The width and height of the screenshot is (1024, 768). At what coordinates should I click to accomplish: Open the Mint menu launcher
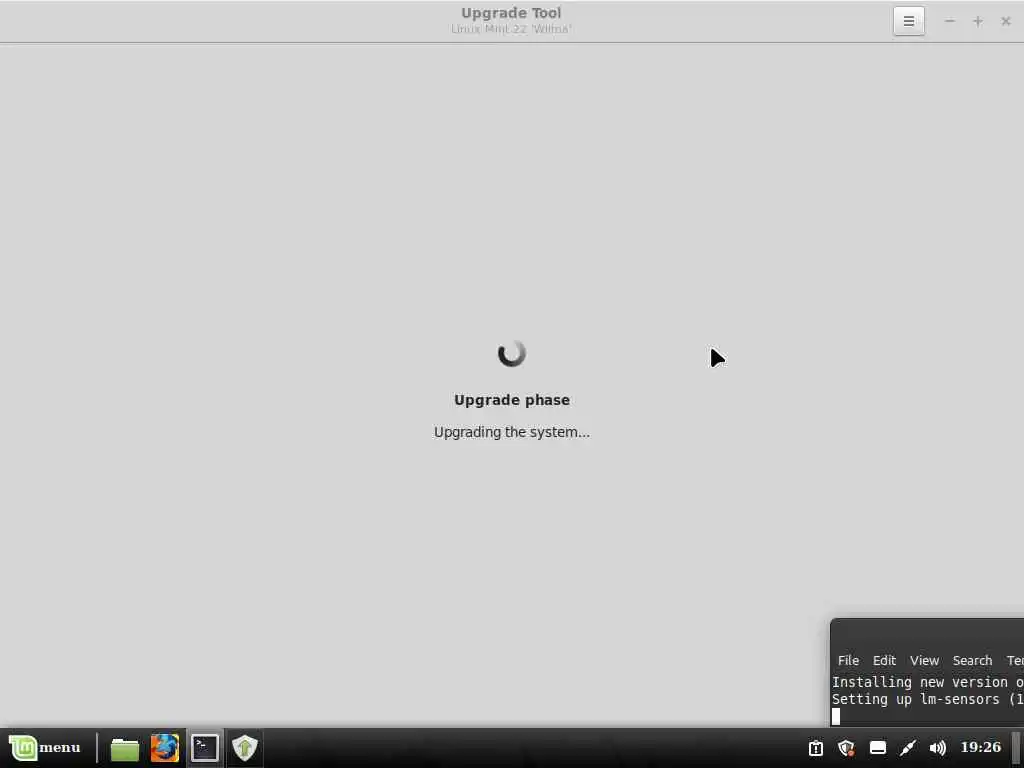coord(44,748)
